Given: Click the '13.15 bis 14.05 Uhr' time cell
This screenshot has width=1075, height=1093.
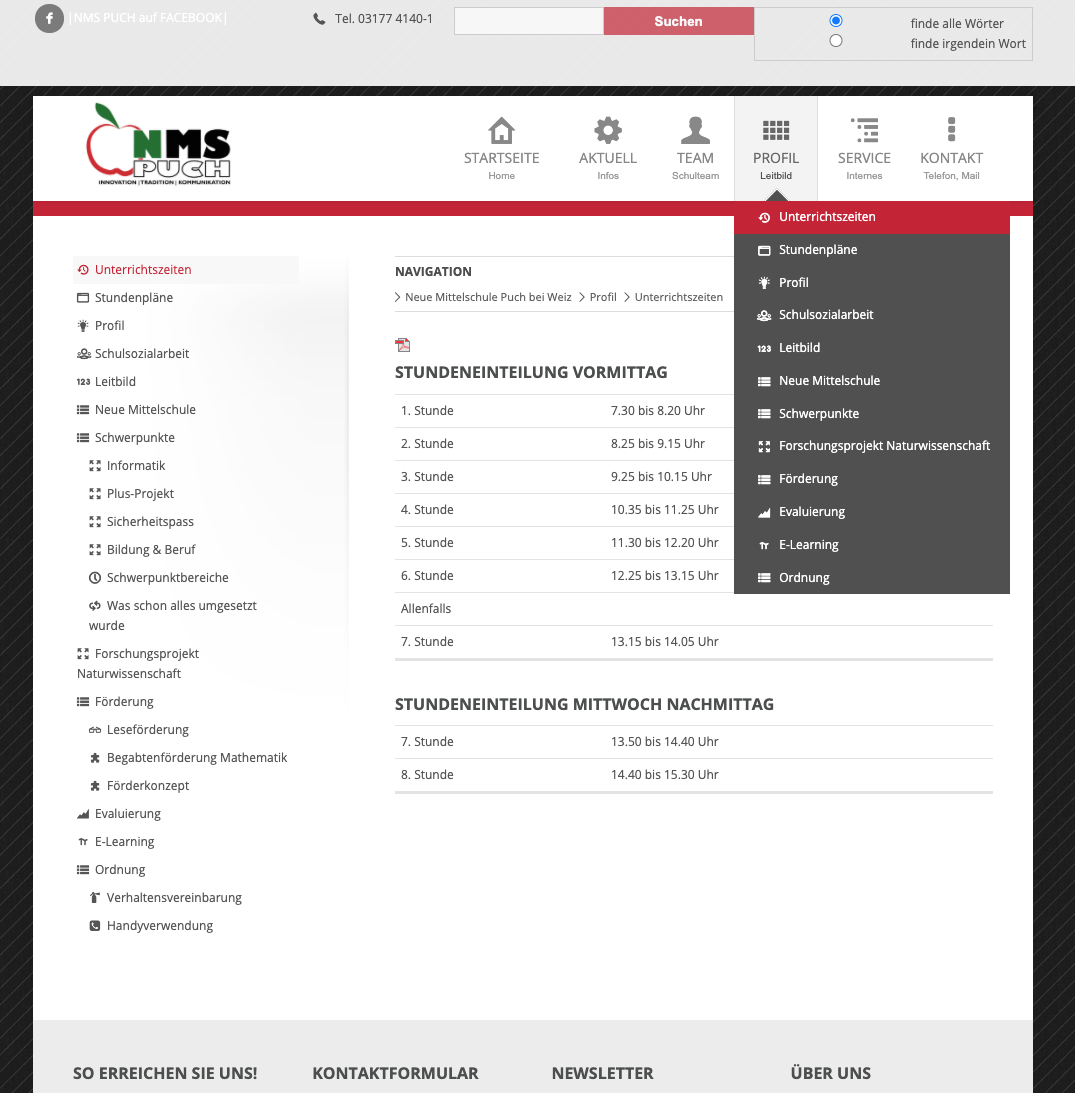Looking at the screenshot, I should pyautogui.click(x=664, y=641).
